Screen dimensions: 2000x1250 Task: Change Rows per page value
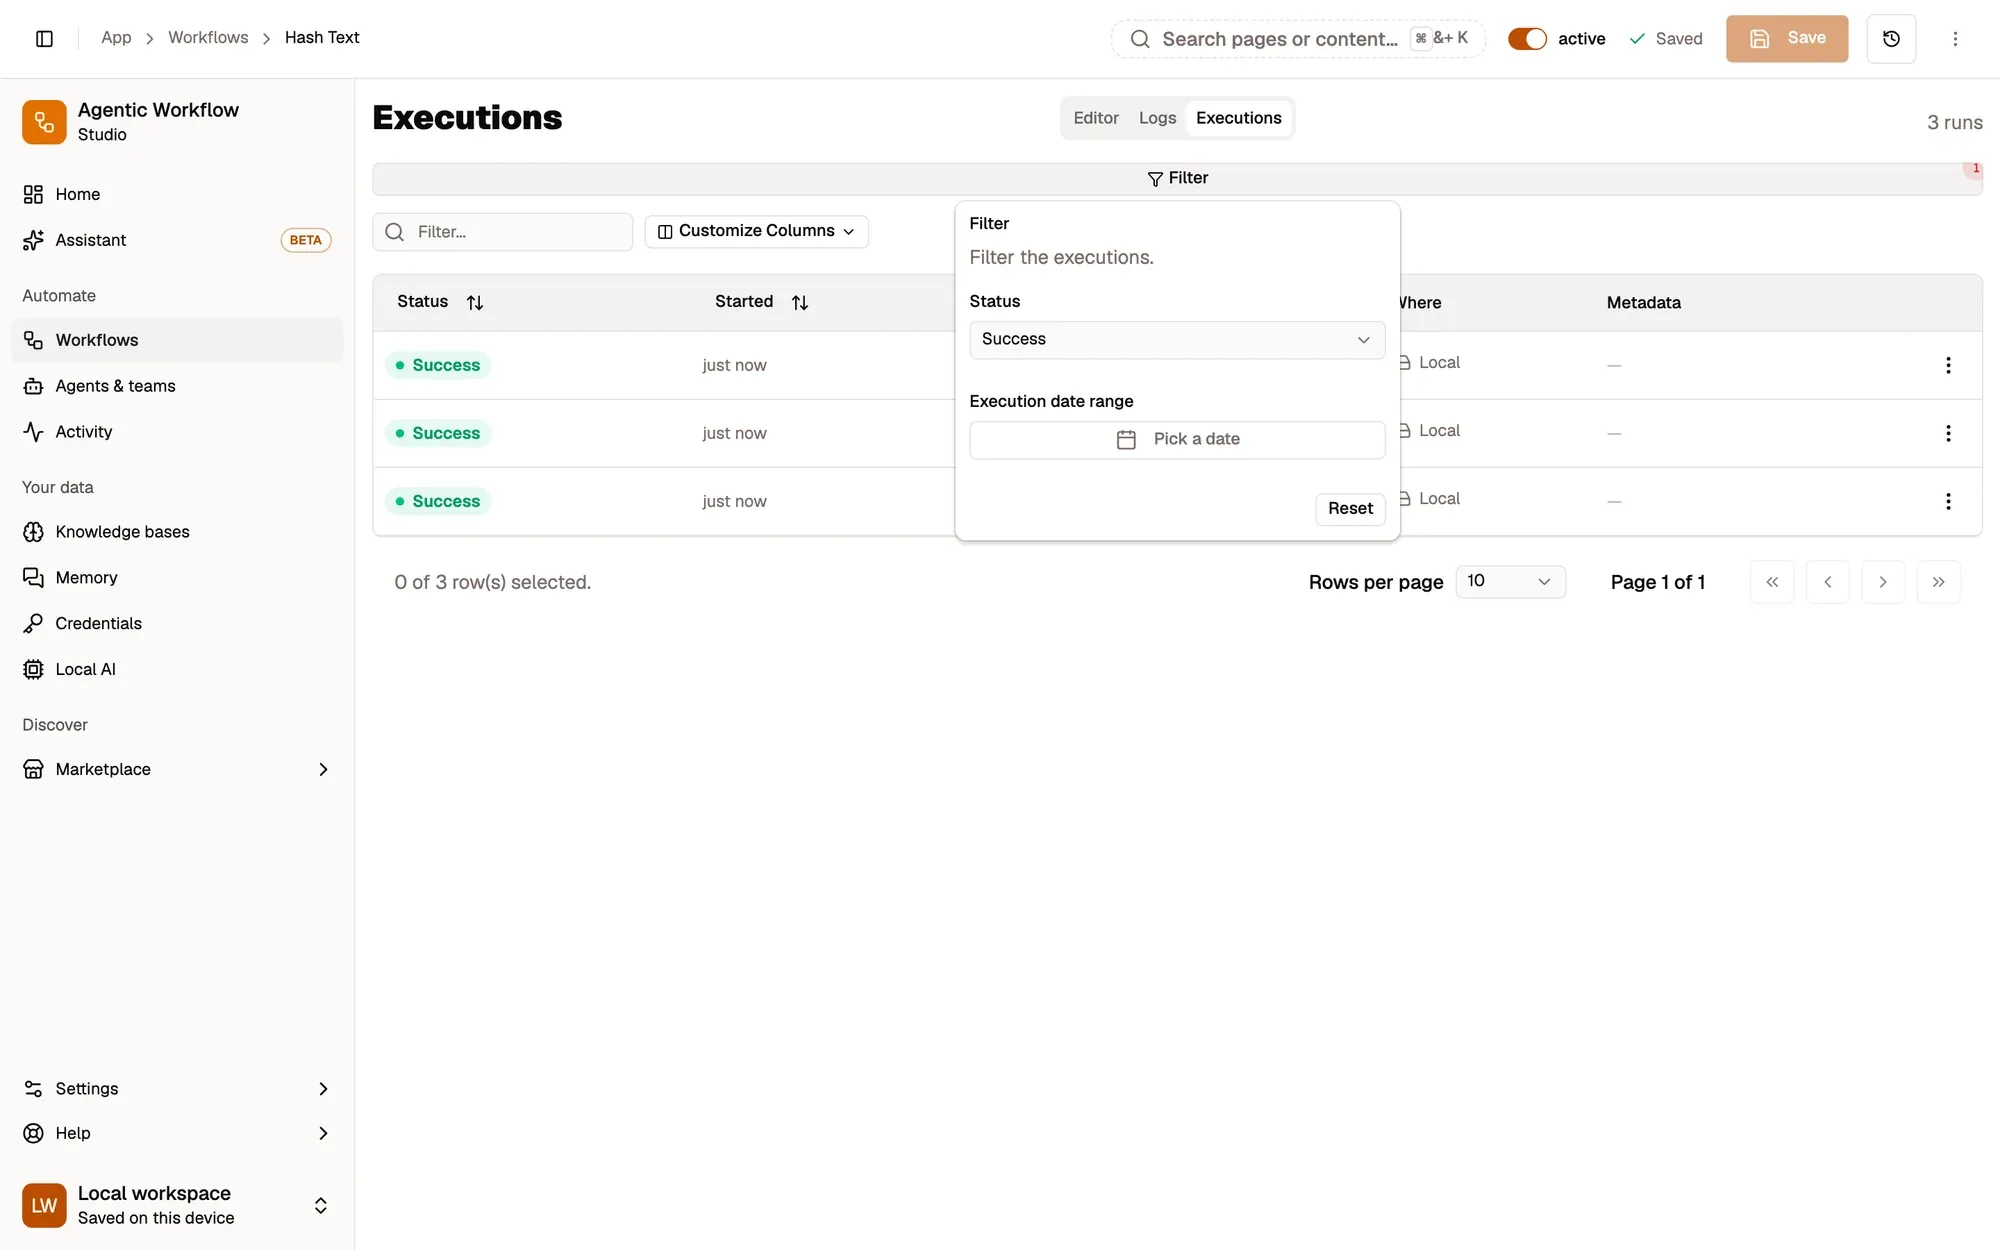point(1510,582)
